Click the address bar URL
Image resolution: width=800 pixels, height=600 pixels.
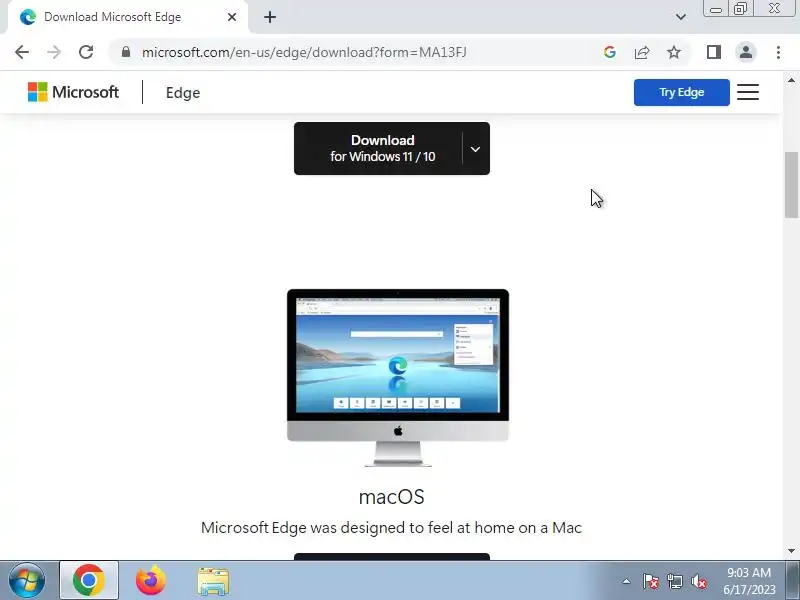pyautogui.click(x=304, y=52)
